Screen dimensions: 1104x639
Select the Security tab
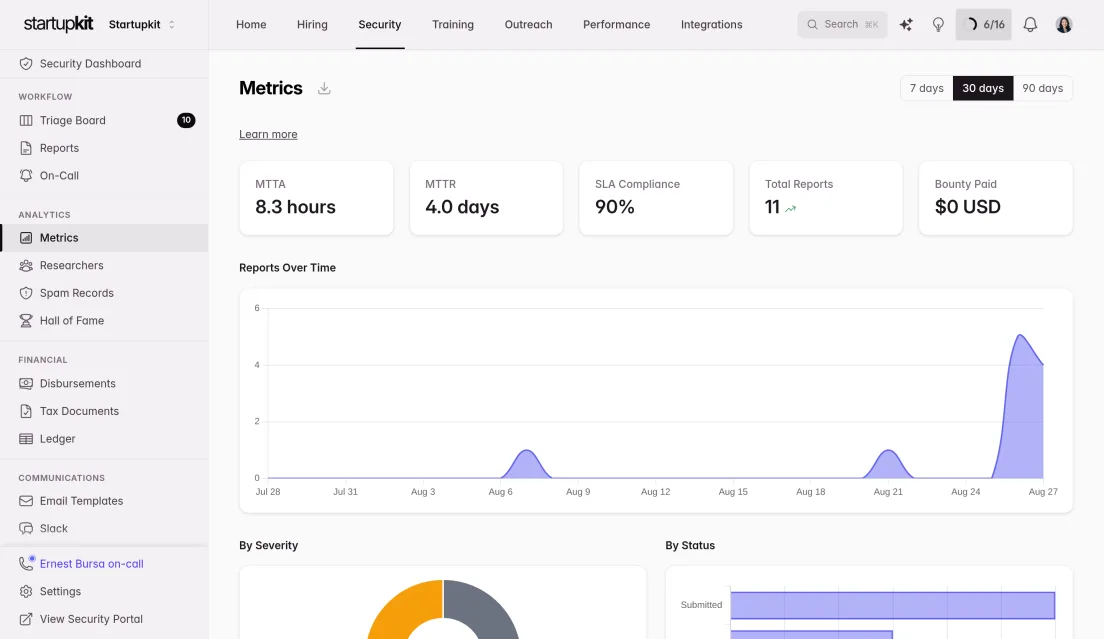[x=380, y=25]
